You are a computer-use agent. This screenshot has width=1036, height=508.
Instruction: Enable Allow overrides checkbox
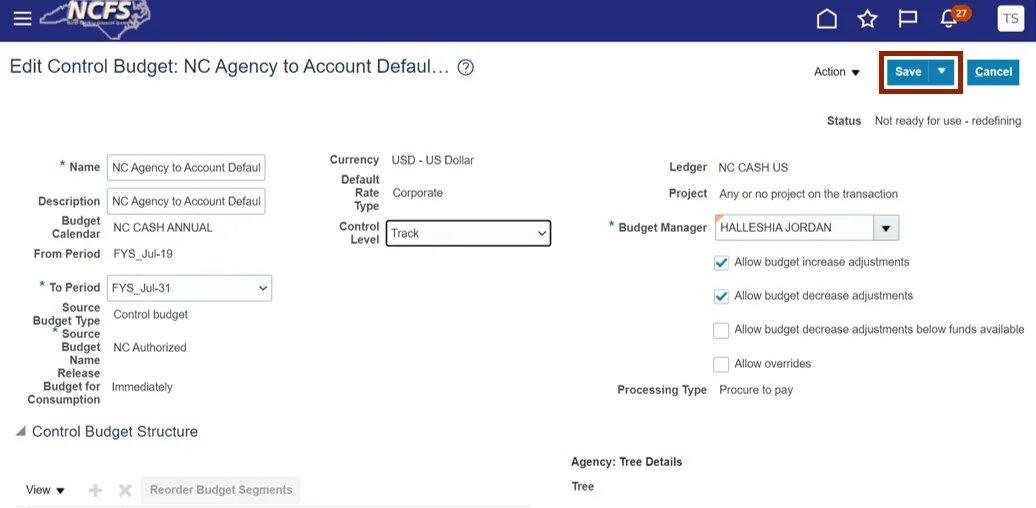tap(721, 364)
